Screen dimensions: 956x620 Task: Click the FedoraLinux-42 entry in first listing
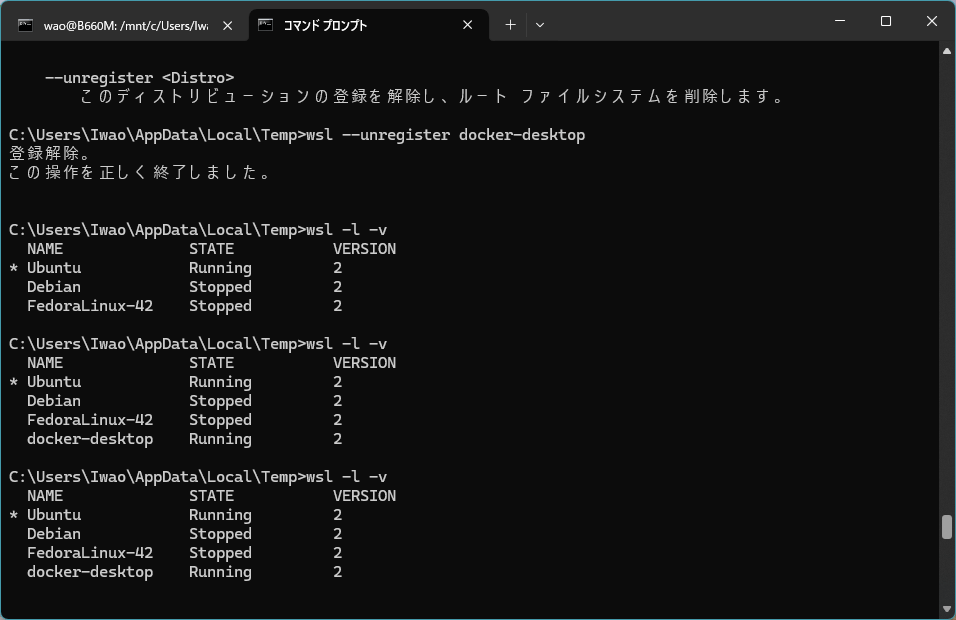click(90, 306)
